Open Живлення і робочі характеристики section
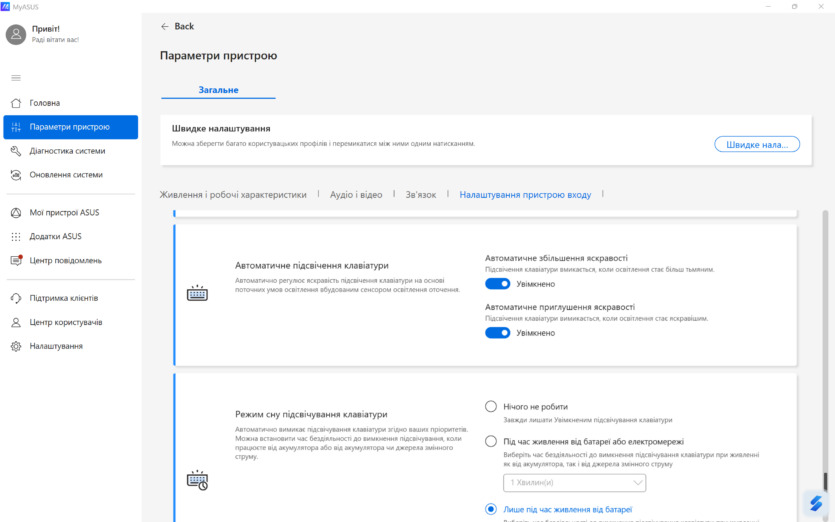The height and width of the screenshot is (522, 835). 233,195
